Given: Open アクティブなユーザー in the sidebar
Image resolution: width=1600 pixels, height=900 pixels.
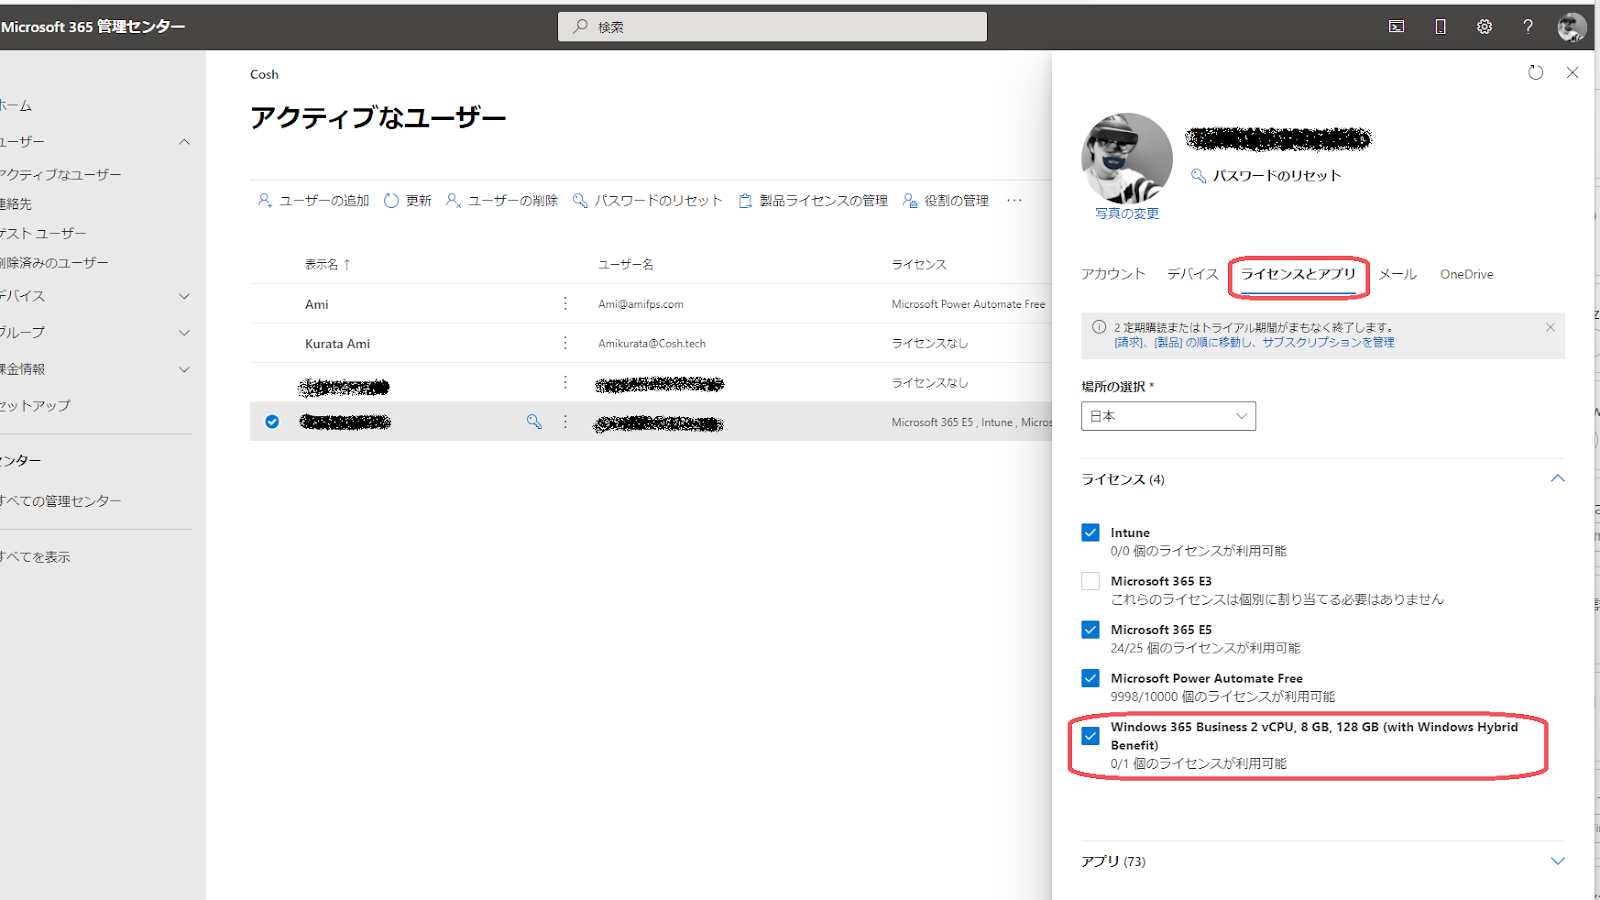Looking at the screenshot, I should (61, 175).
